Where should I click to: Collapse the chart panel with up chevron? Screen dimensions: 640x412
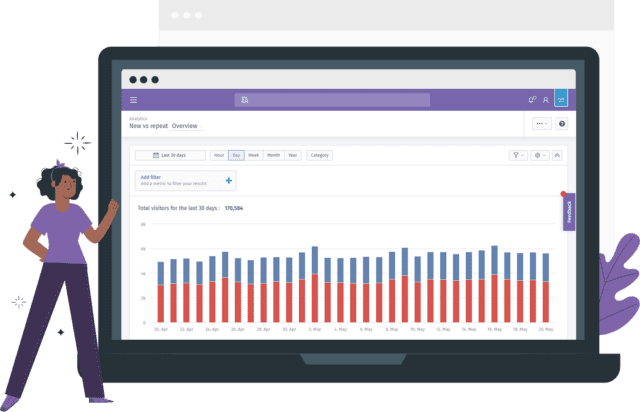click(557, 155)
